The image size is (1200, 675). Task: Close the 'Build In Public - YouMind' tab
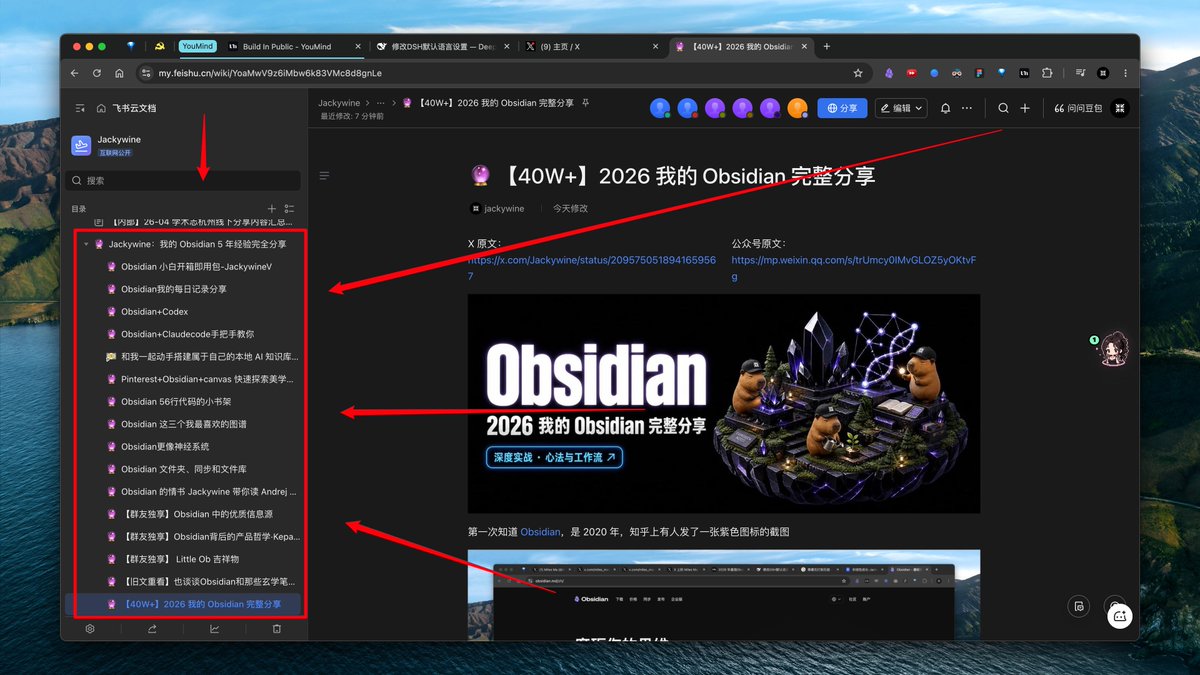pyautogui.click(x=358, y=46)
